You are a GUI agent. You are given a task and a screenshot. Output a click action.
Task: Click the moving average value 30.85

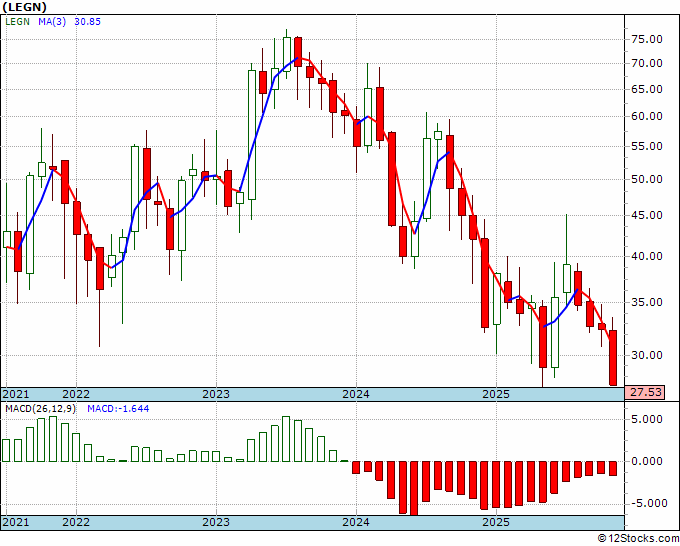(x=88, y=21)
